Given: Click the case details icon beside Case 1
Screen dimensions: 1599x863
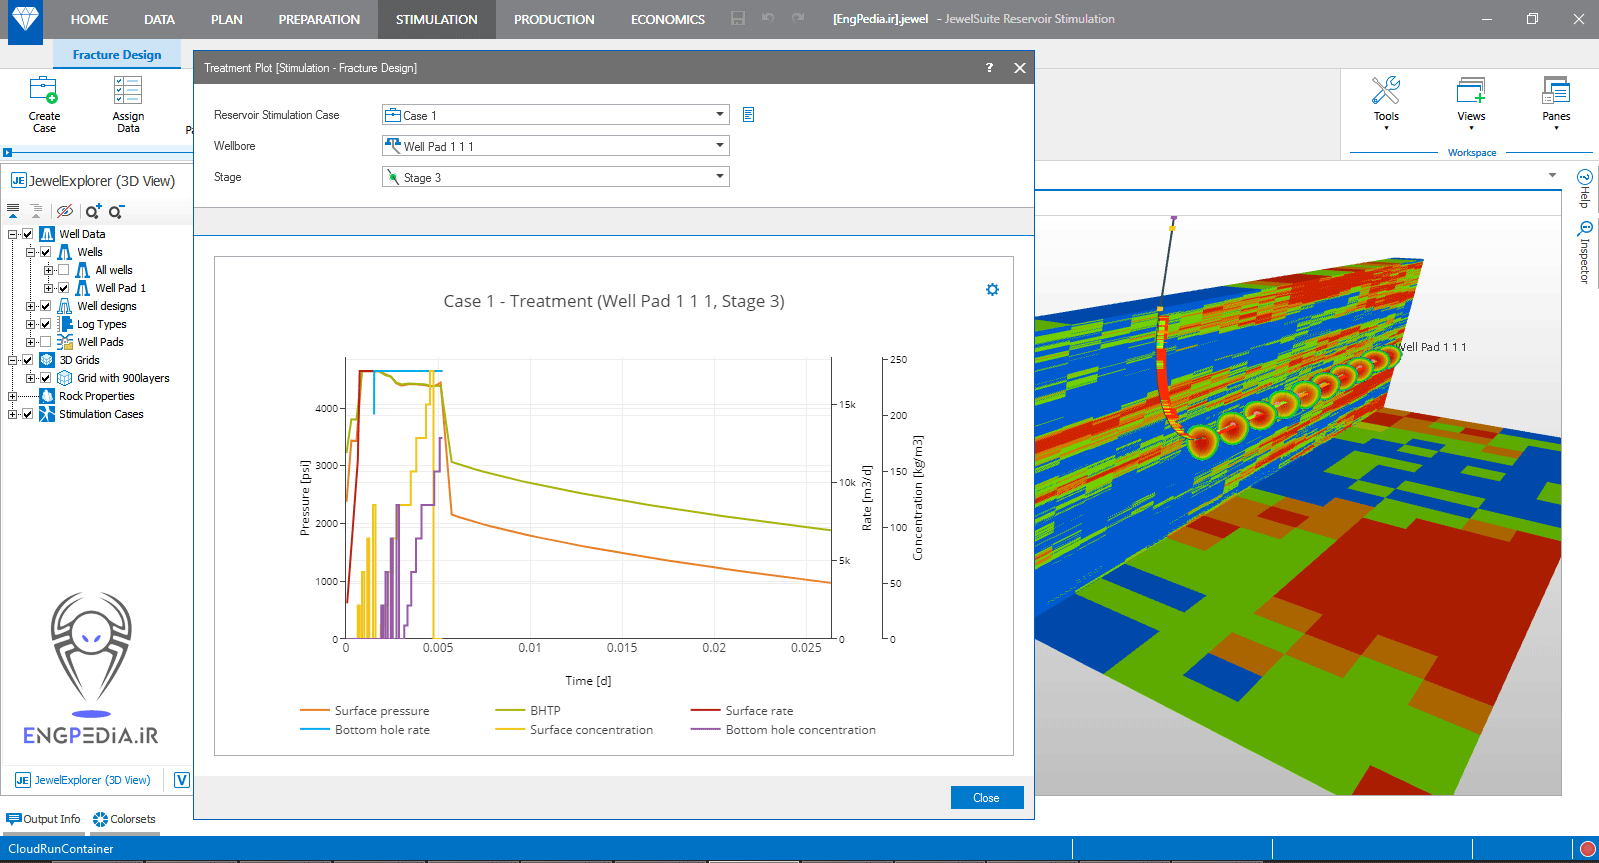Looking at the screenshot, I should coord(748,115).
